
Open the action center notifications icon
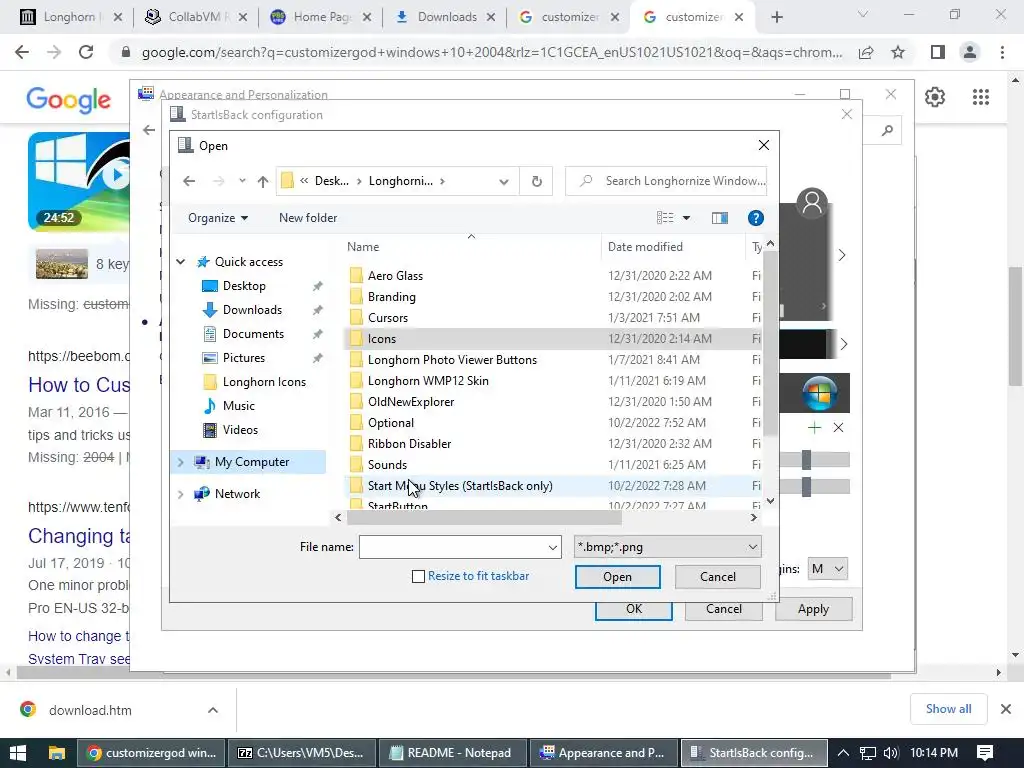[x=985, y=753]
